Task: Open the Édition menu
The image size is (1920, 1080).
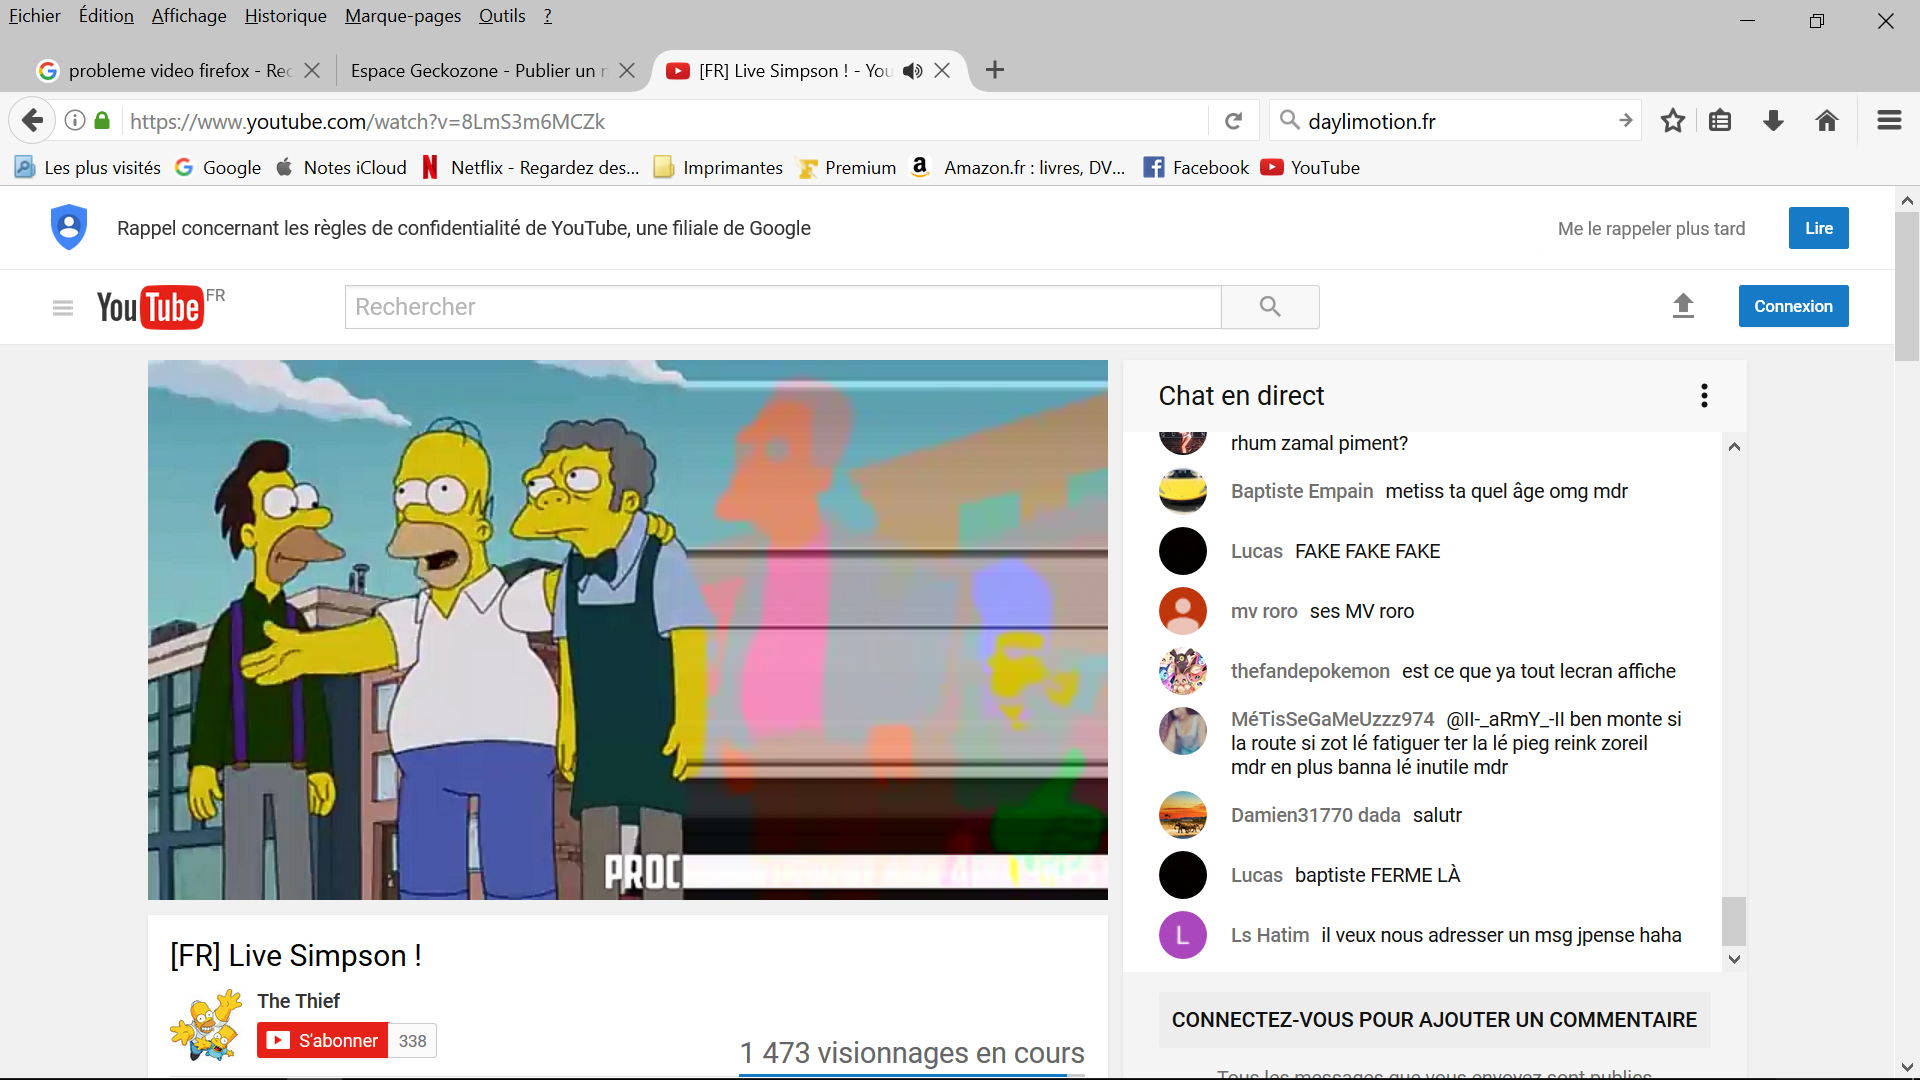Action: click(x=106, y=16)
